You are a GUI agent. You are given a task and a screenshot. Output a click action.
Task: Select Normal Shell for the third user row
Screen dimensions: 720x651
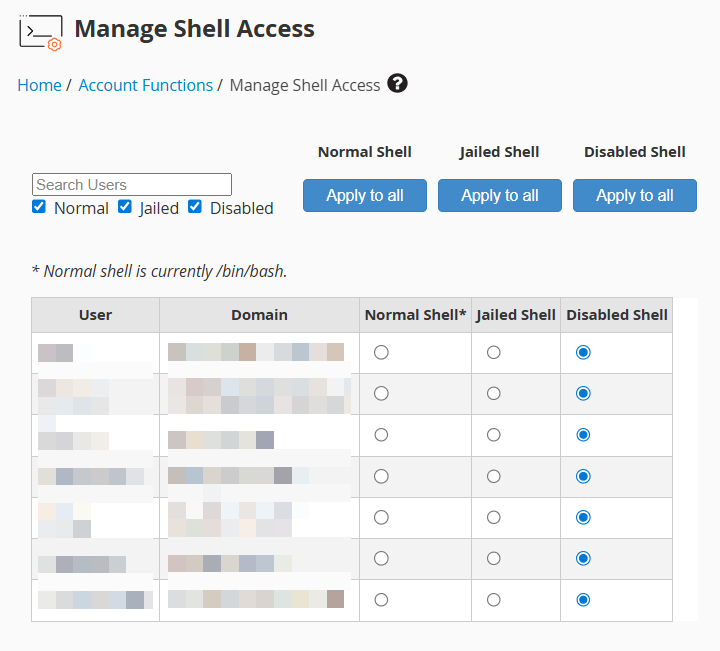(381, 435)
